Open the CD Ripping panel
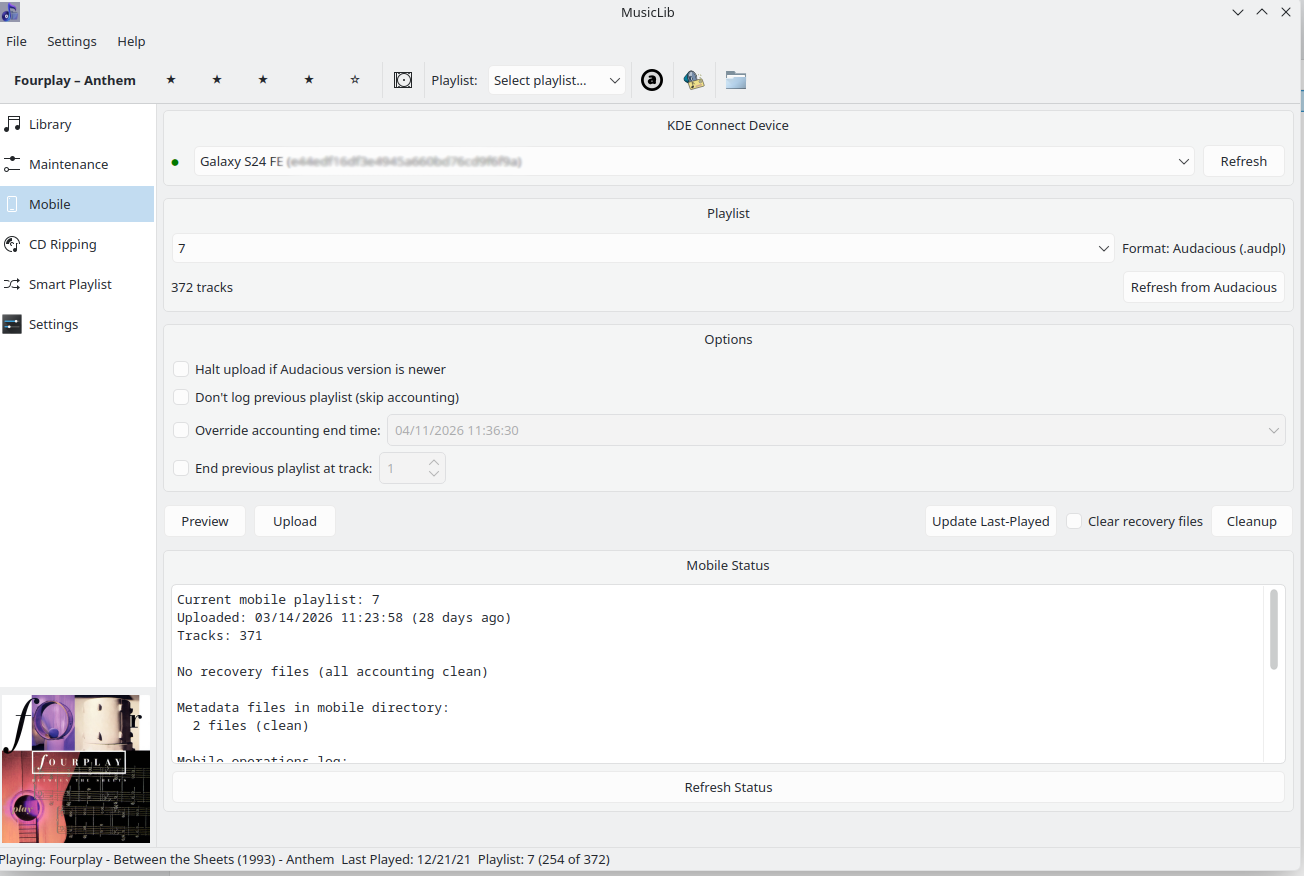Viewport: 1304px width, 876px height. pos(77,244)
